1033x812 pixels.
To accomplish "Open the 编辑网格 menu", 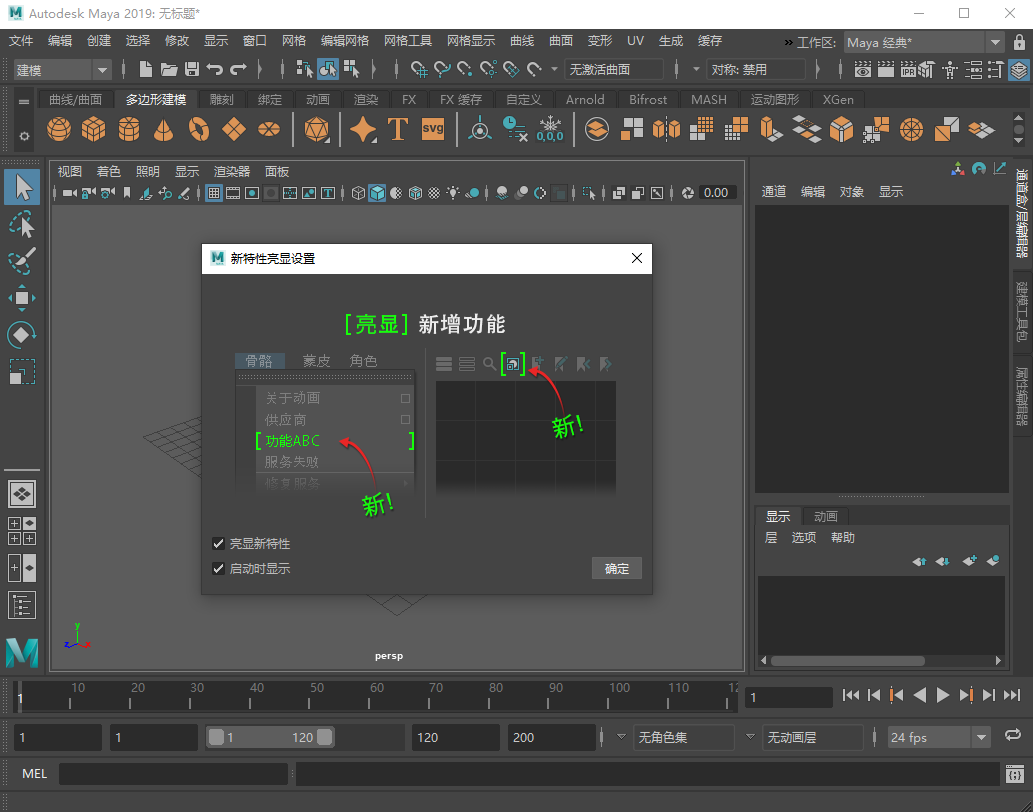I will [x=345, y=41].
